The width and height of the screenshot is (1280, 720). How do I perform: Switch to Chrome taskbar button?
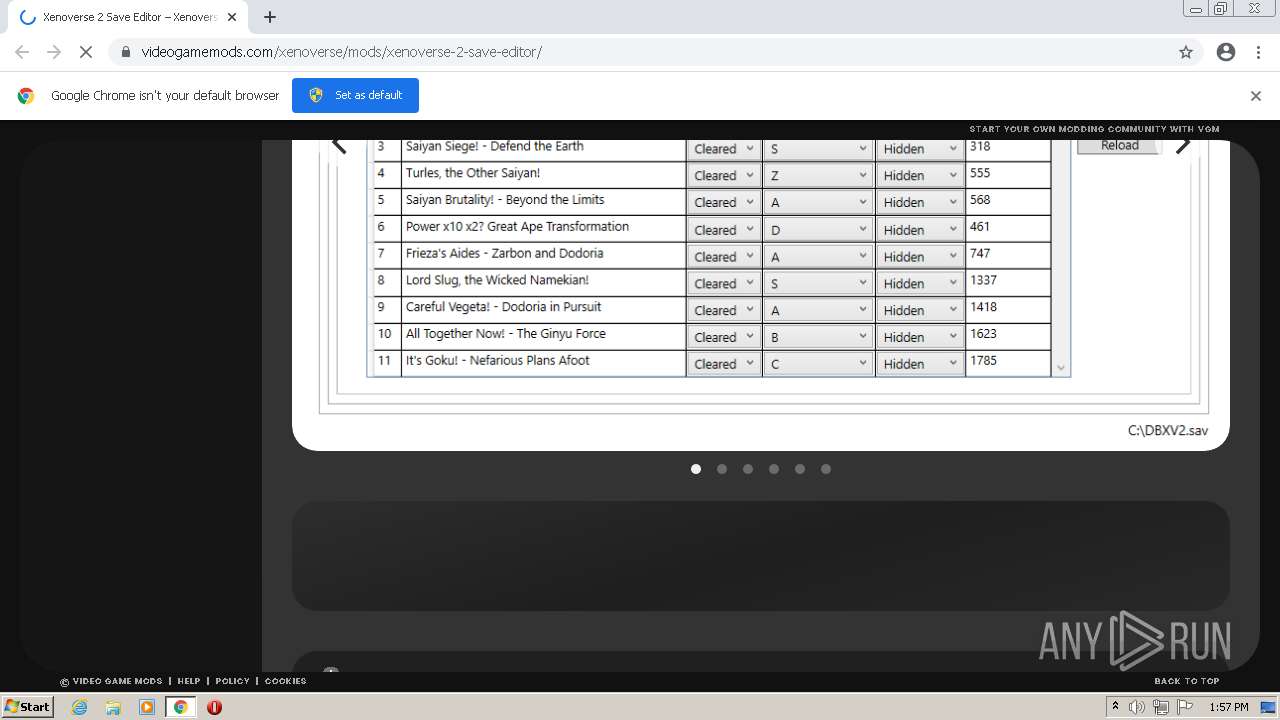point(181,707)
